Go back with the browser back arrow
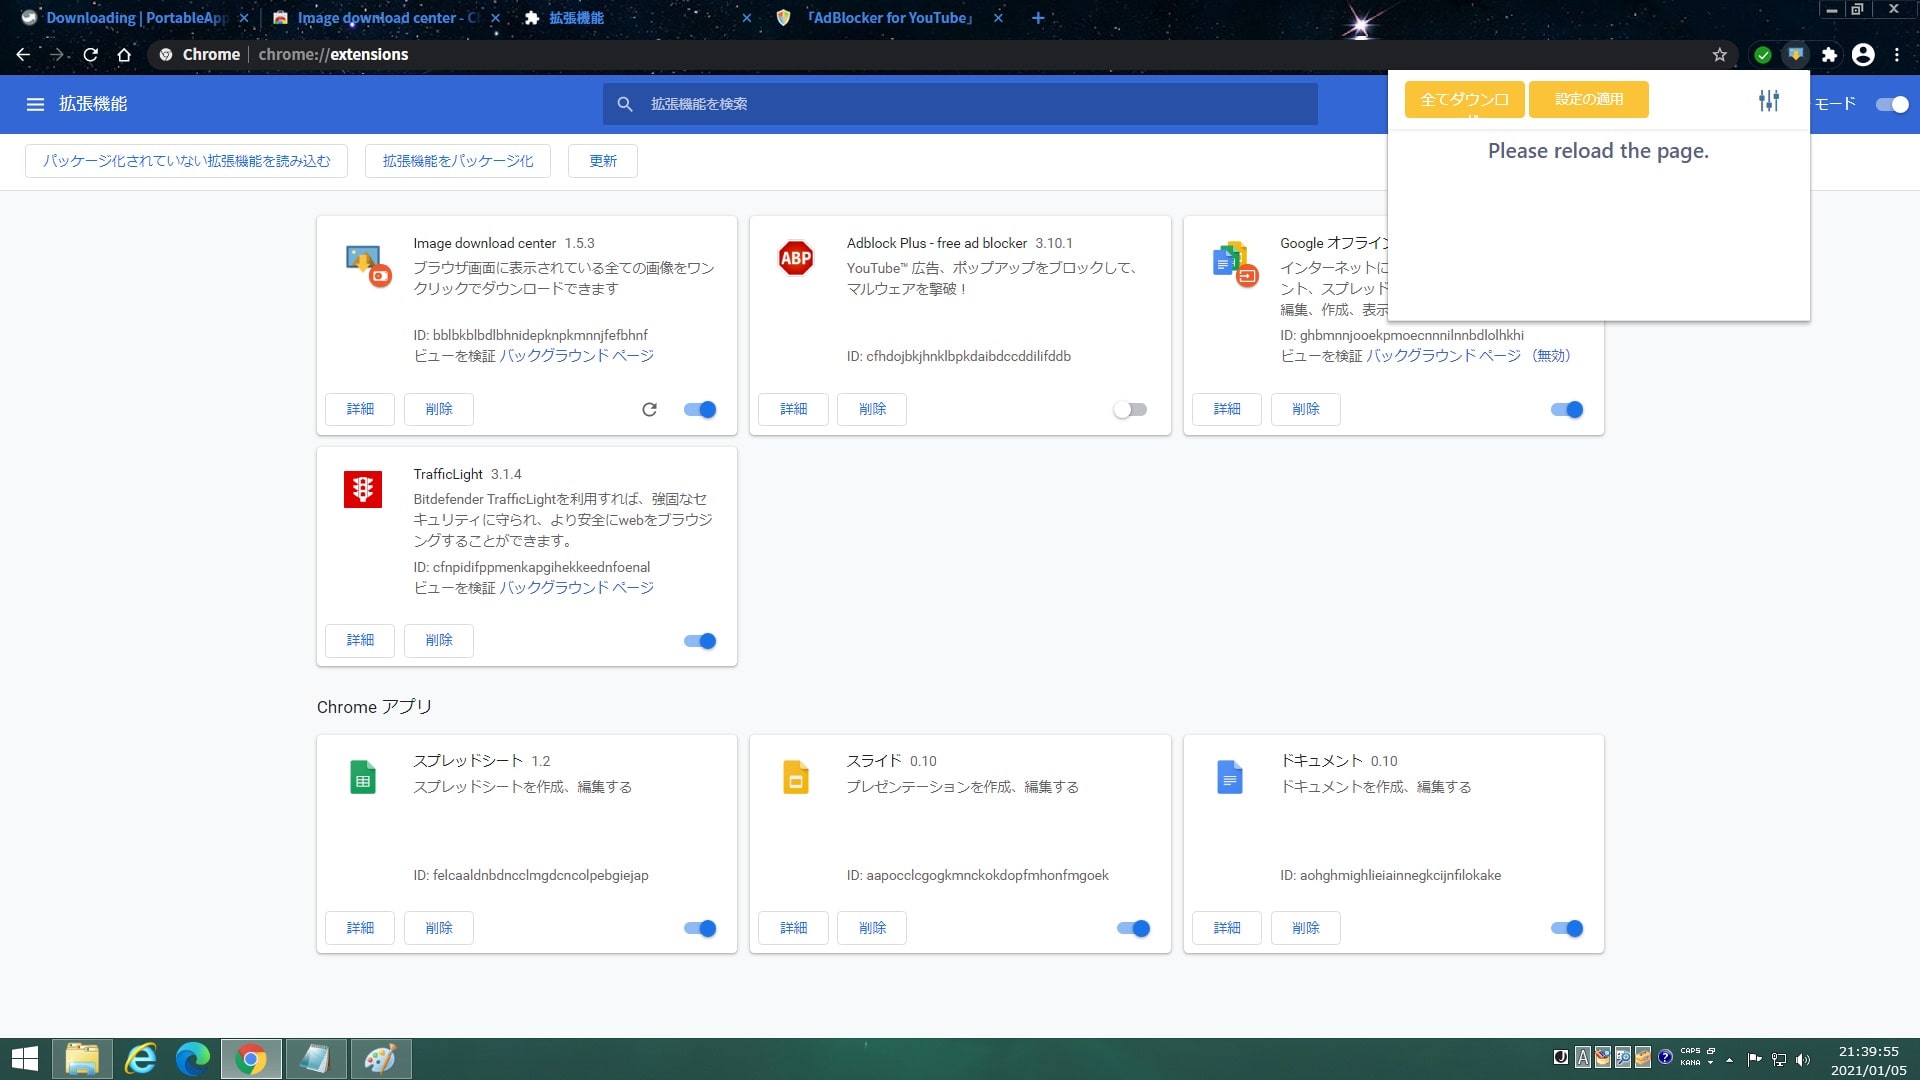This screenshot has height=1080, width=1920. [23, 55]
